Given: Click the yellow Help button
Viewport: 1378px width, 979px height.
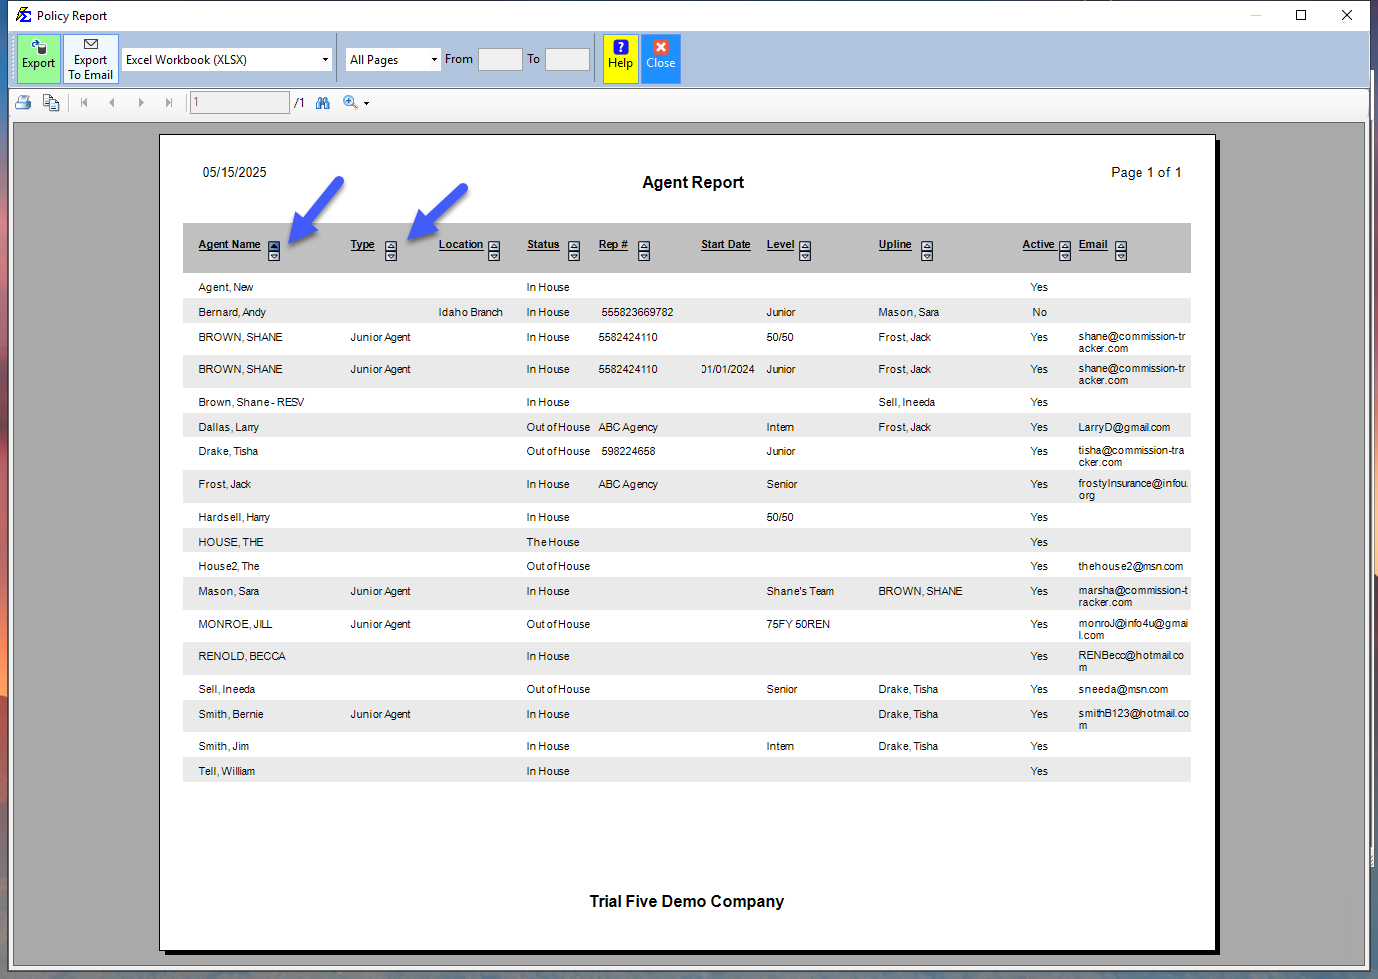Looking at the screenshot, I should pos(620,58).
